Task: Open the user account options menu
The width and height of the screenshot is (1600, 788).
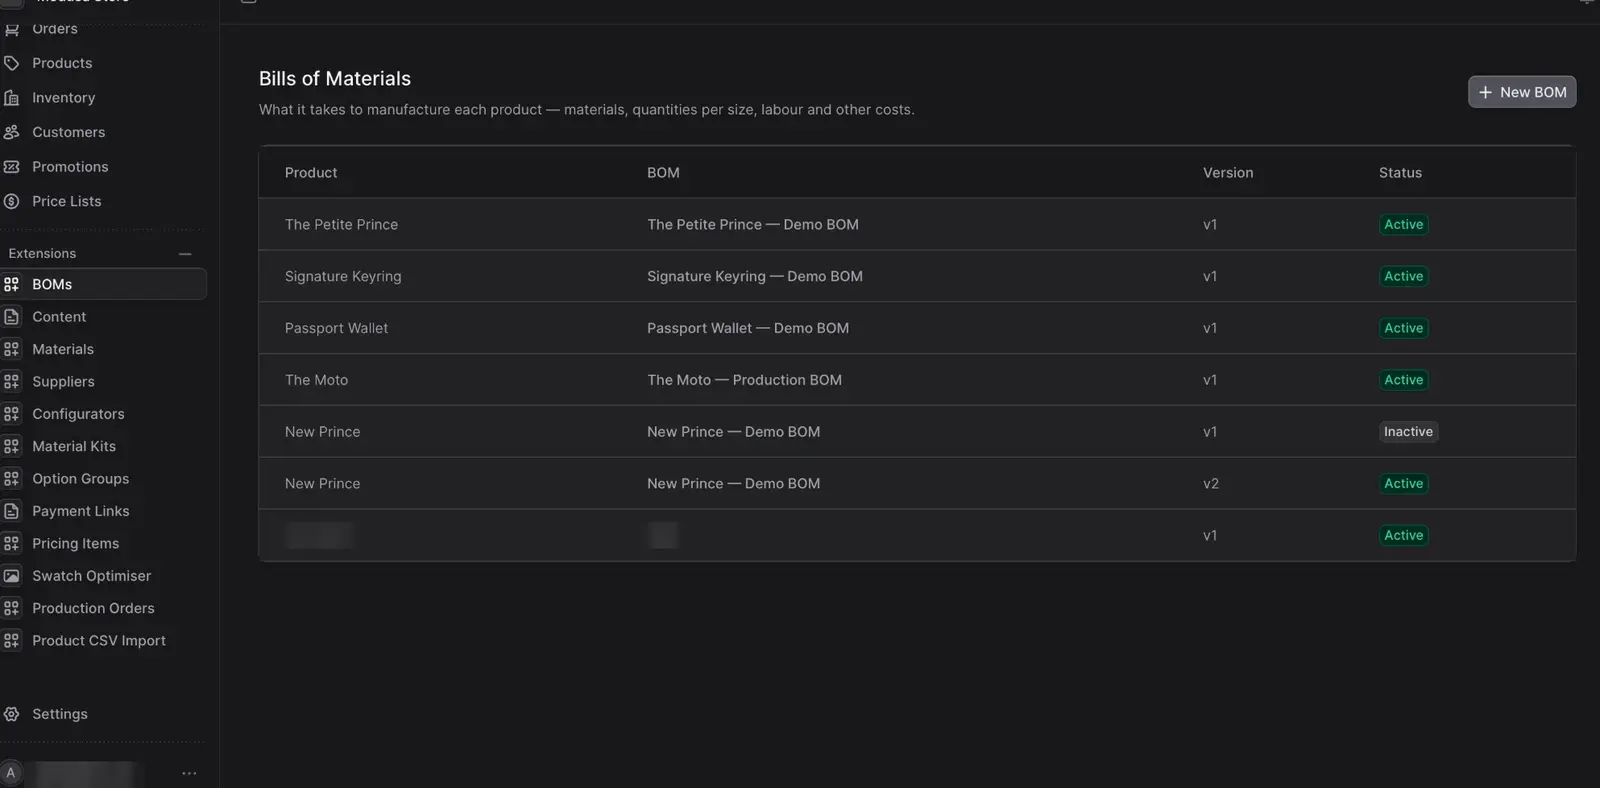Action: pyautogui.click(x=189, y=773)
